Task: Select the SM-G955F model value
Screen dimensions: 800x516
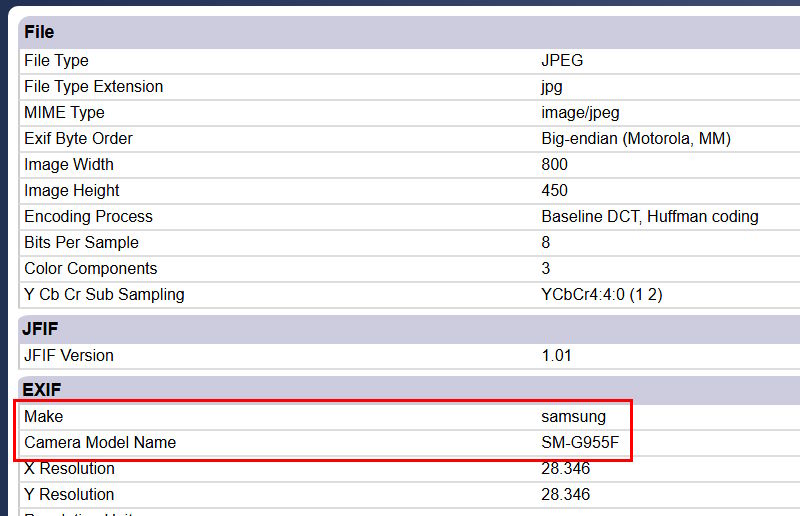Action: [580, 443]
